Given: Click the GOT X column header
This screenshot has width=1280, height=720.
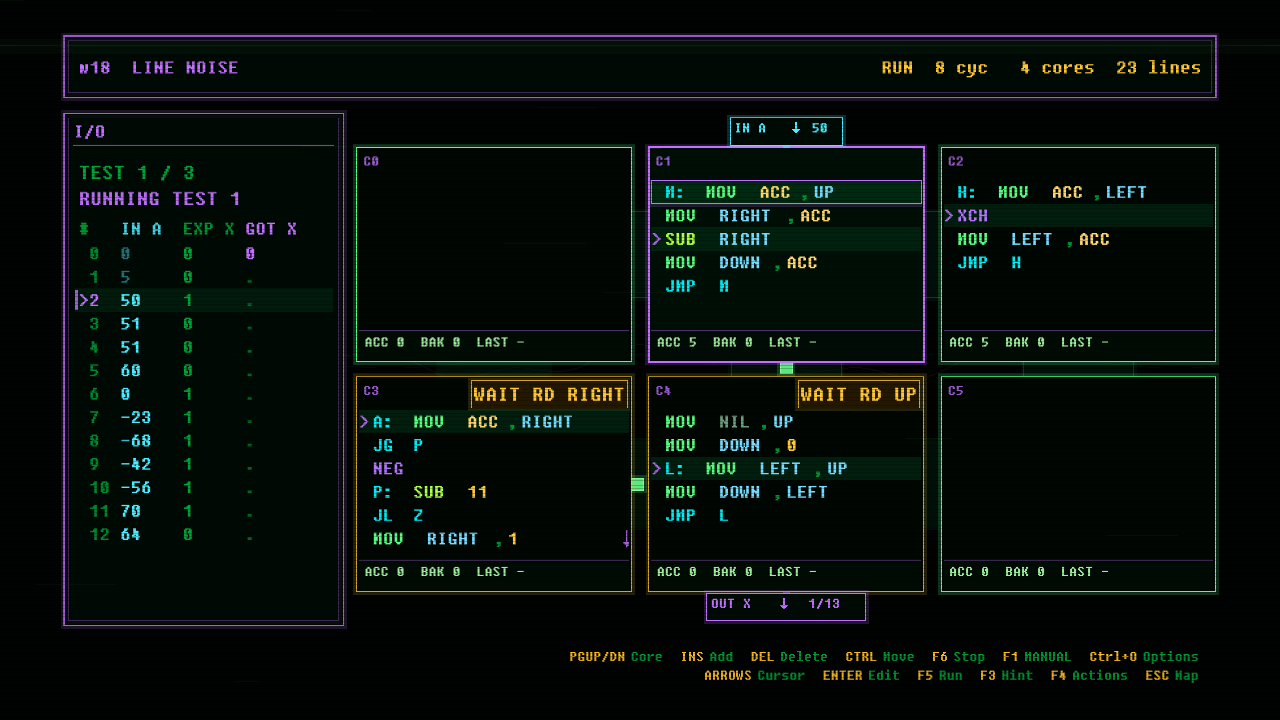Looking at the screenshot, I should tap(271, 229).
